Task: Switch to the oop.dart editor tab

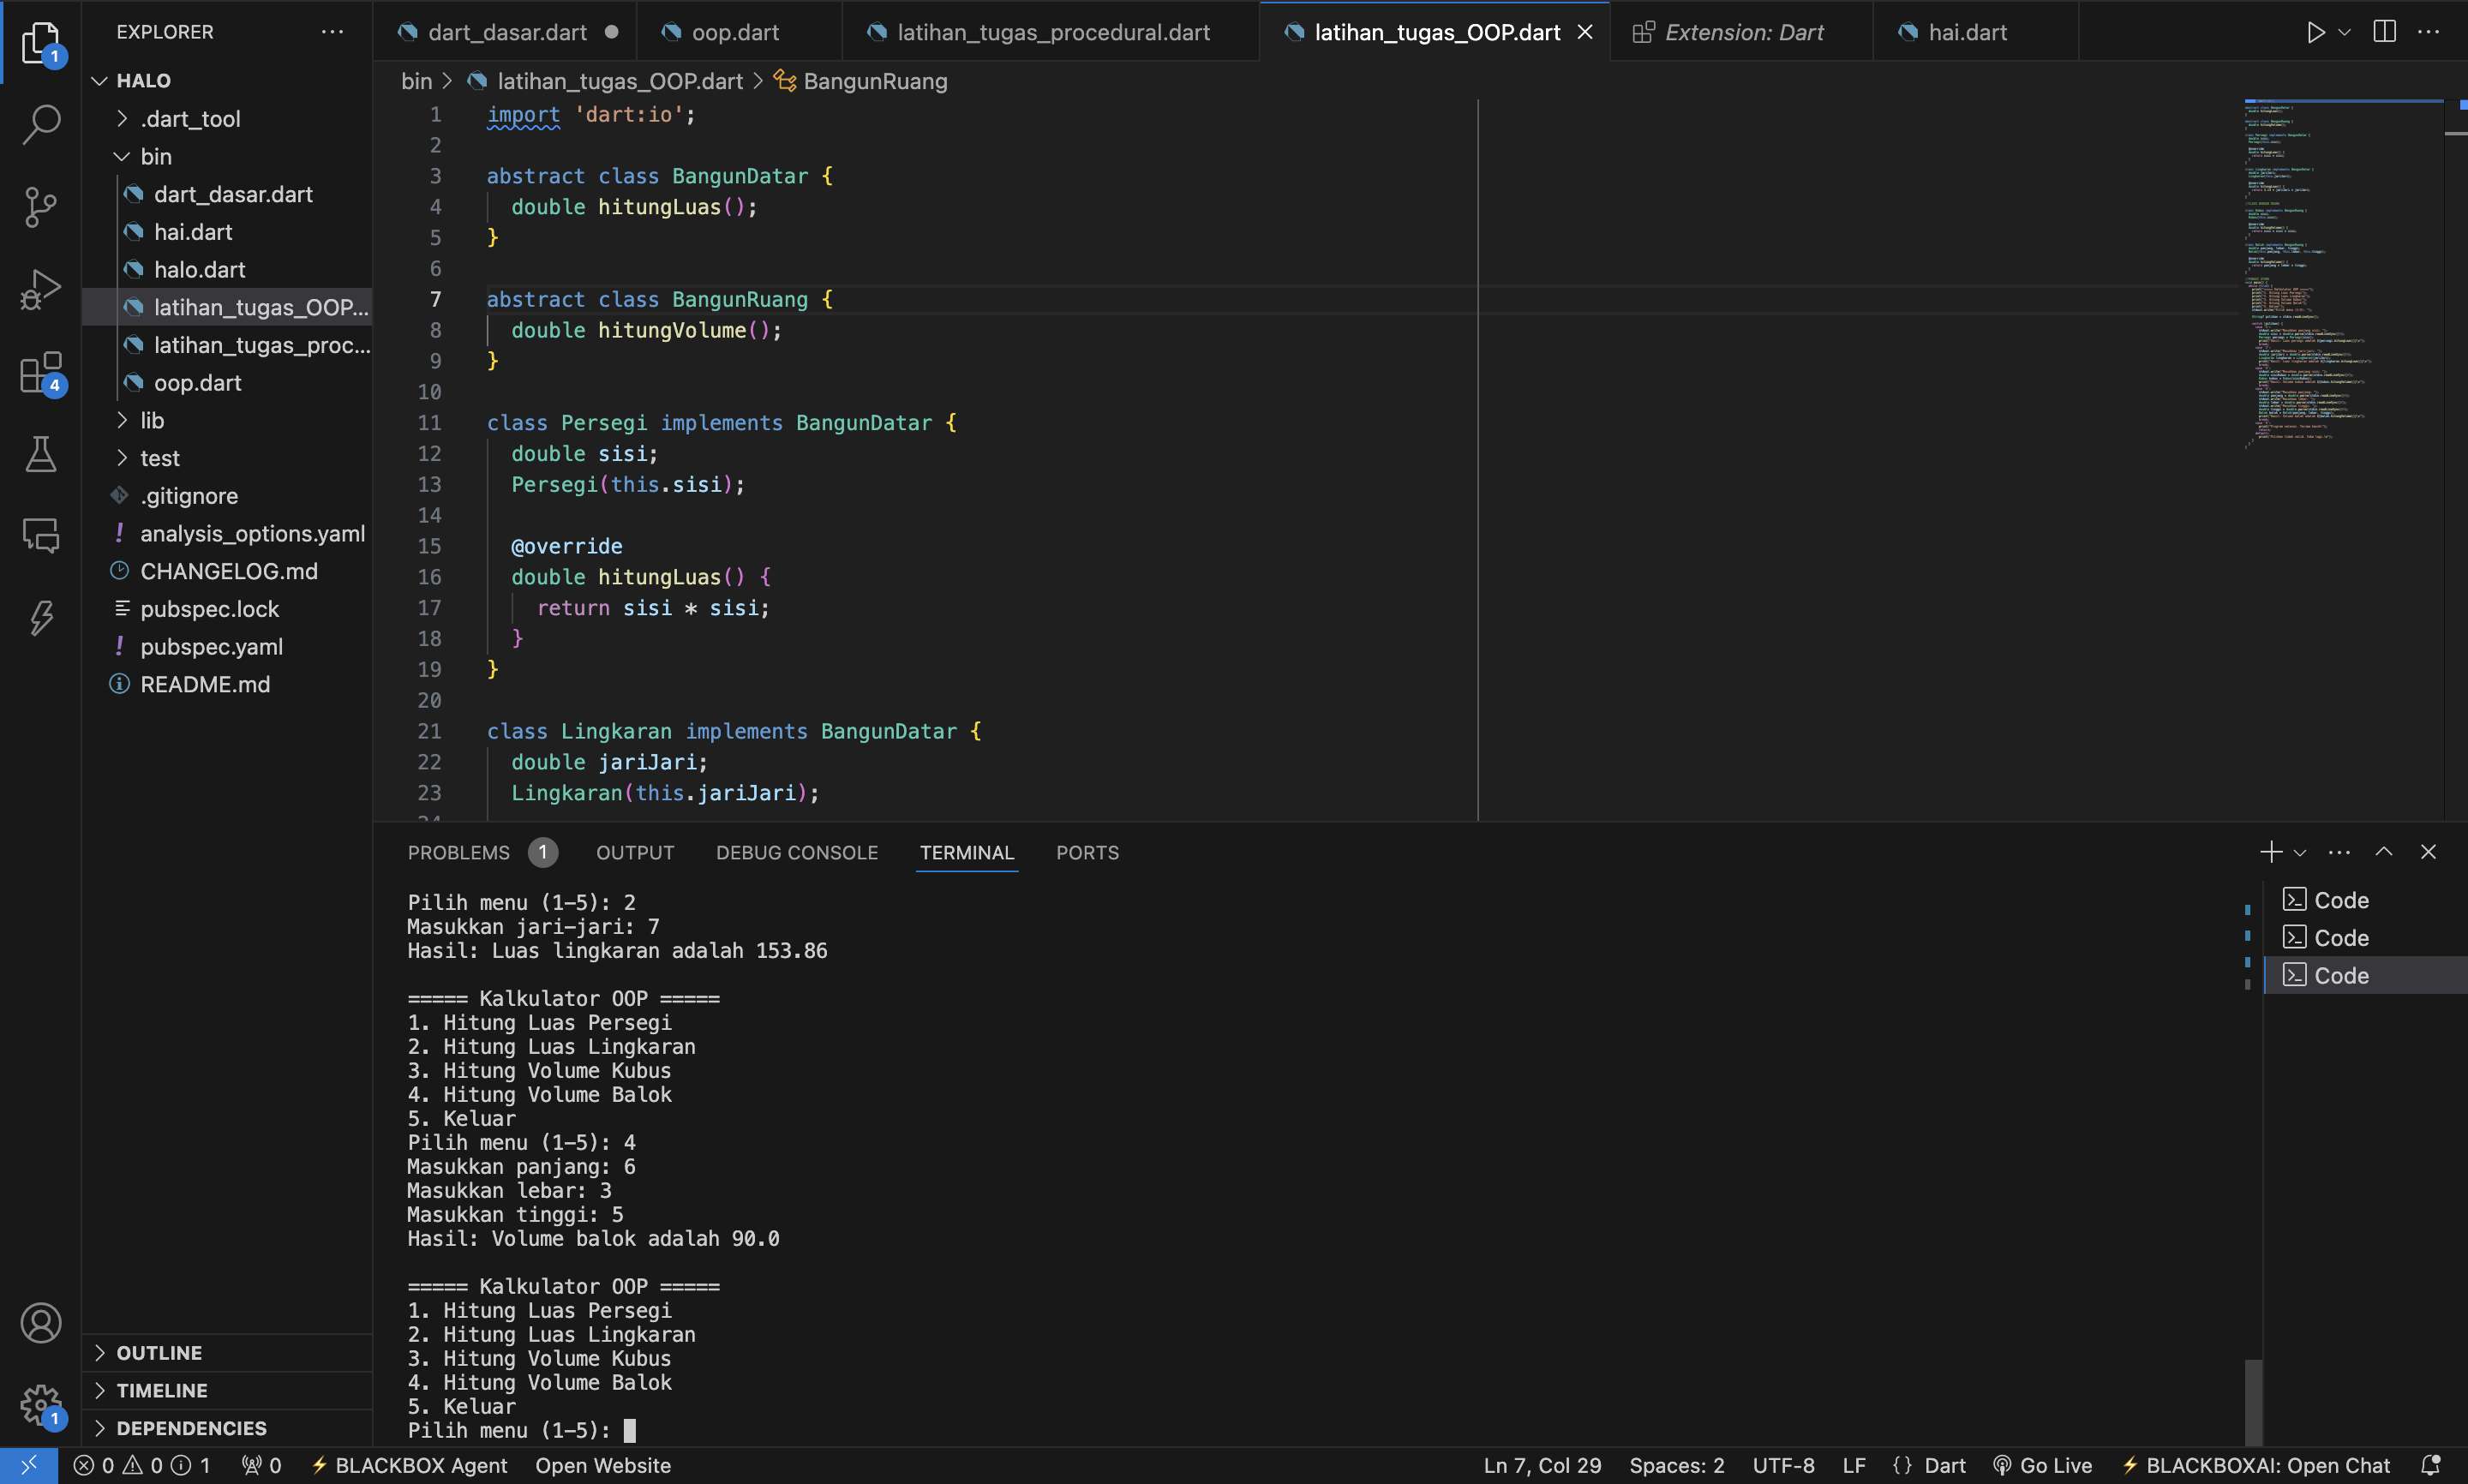Action: click(x=734, y=32)
